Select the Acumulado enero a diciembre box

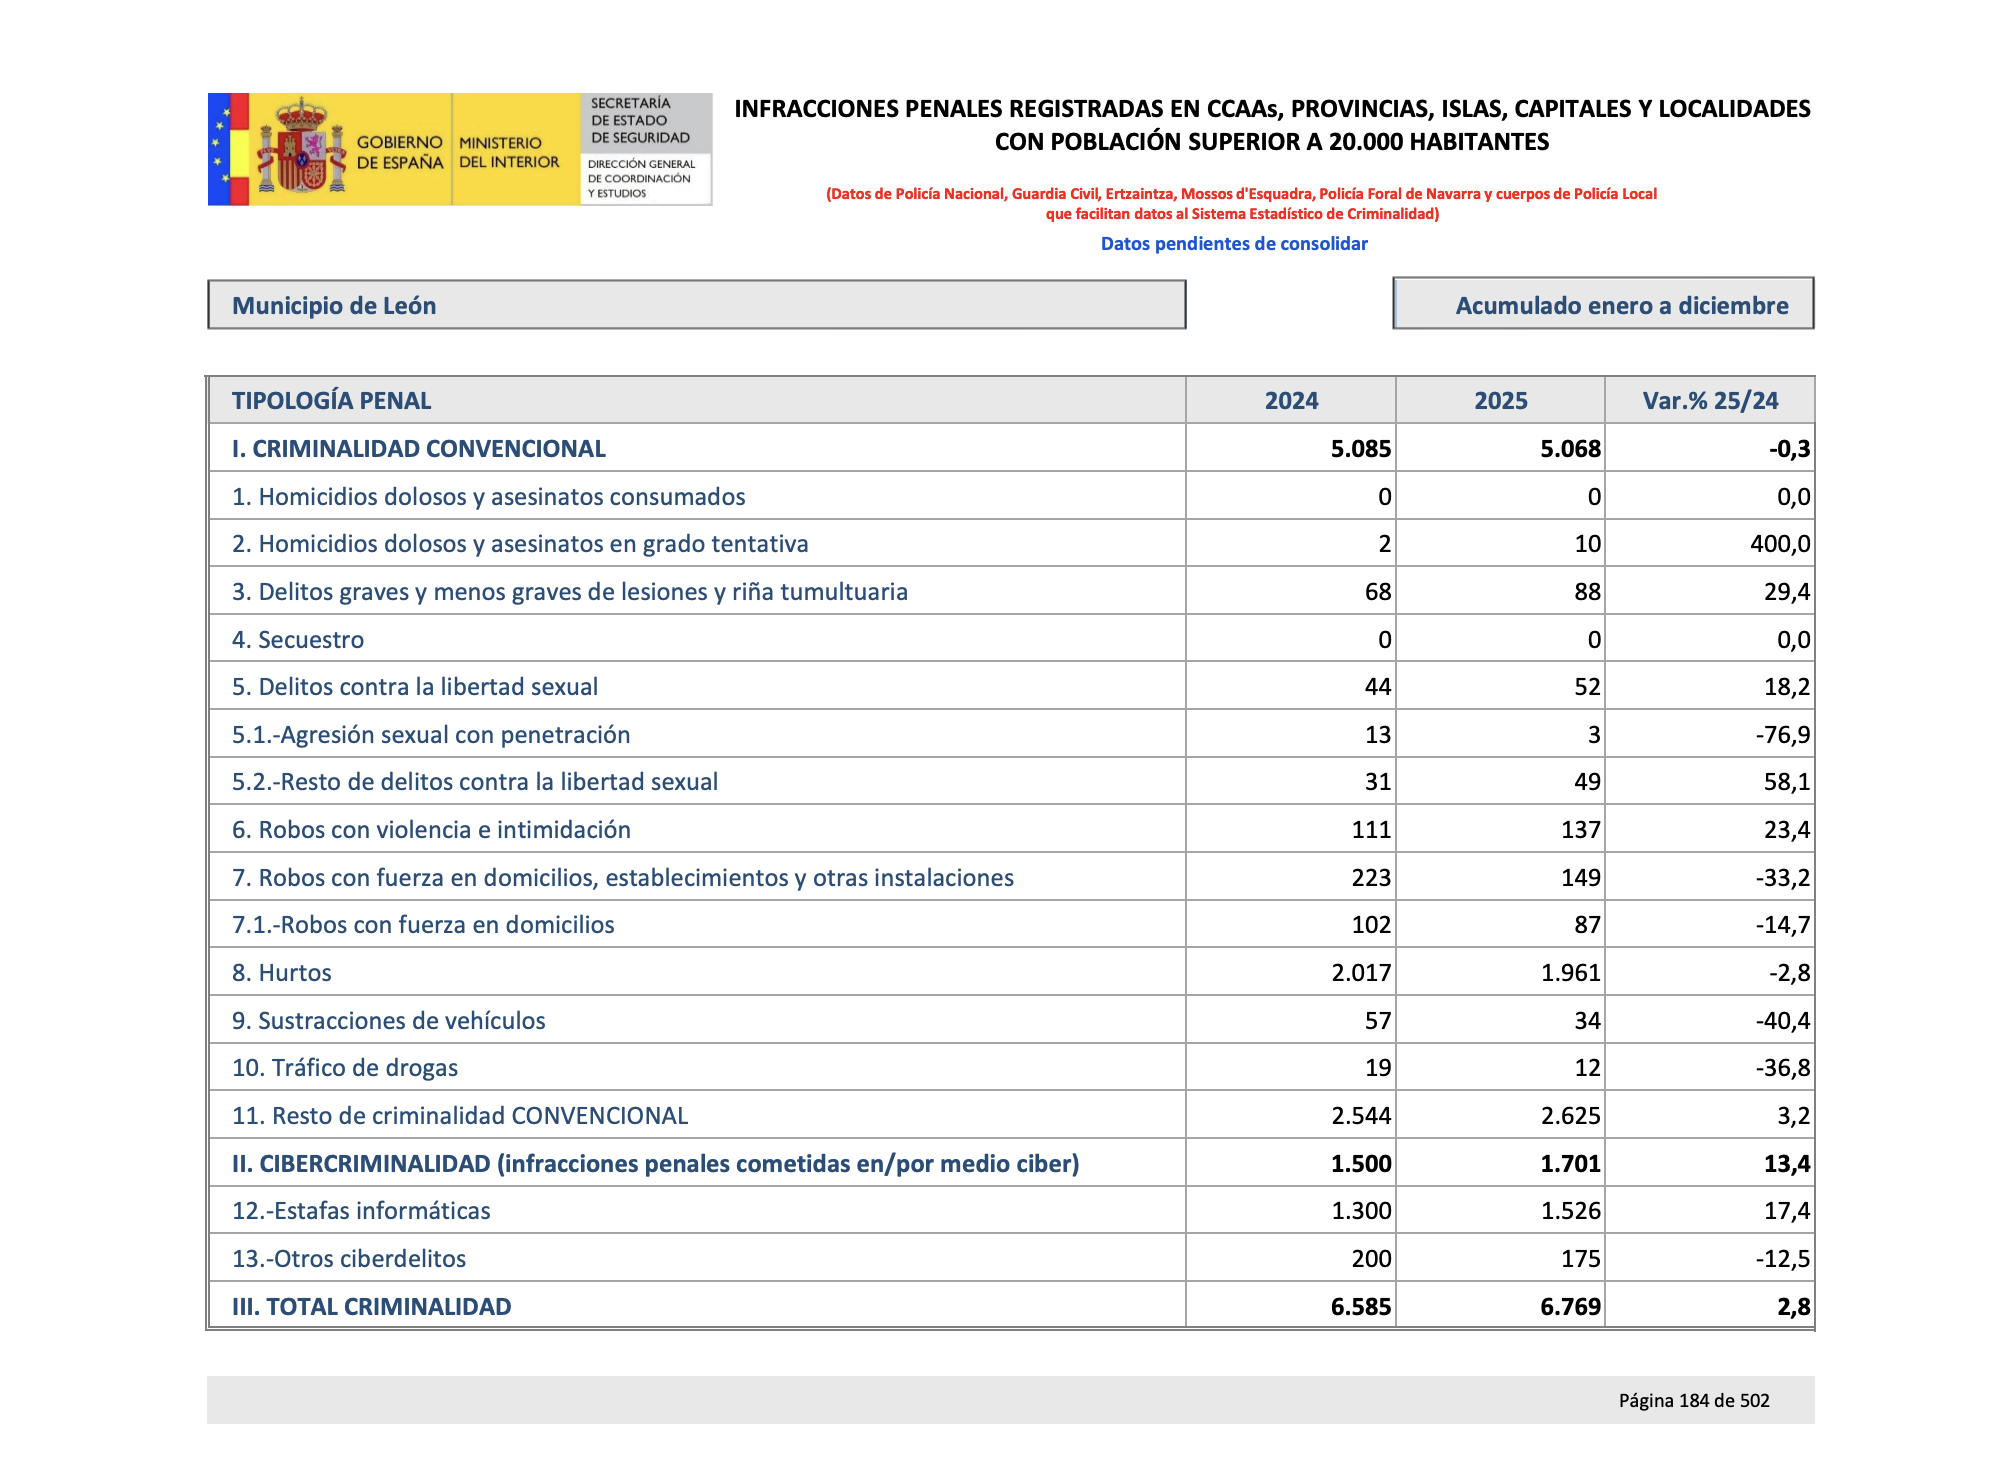pyautogui.click(x=1600, y=306)
